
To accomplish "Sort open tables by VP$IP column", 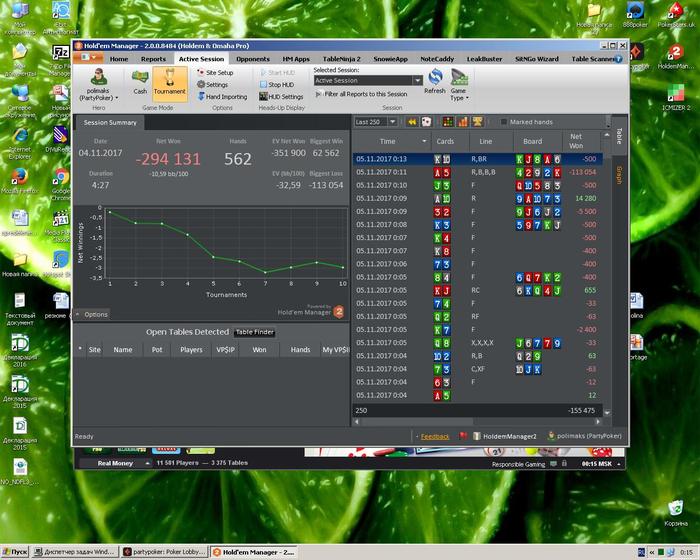I will pyautogui.click(x=225, y=350).
